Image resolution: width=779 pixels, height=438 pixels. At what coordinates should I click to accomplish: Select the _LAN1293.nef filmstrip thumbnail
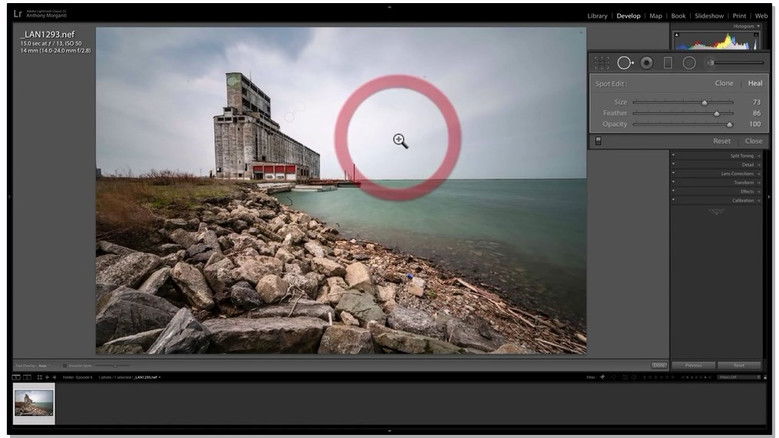point(34,404)
